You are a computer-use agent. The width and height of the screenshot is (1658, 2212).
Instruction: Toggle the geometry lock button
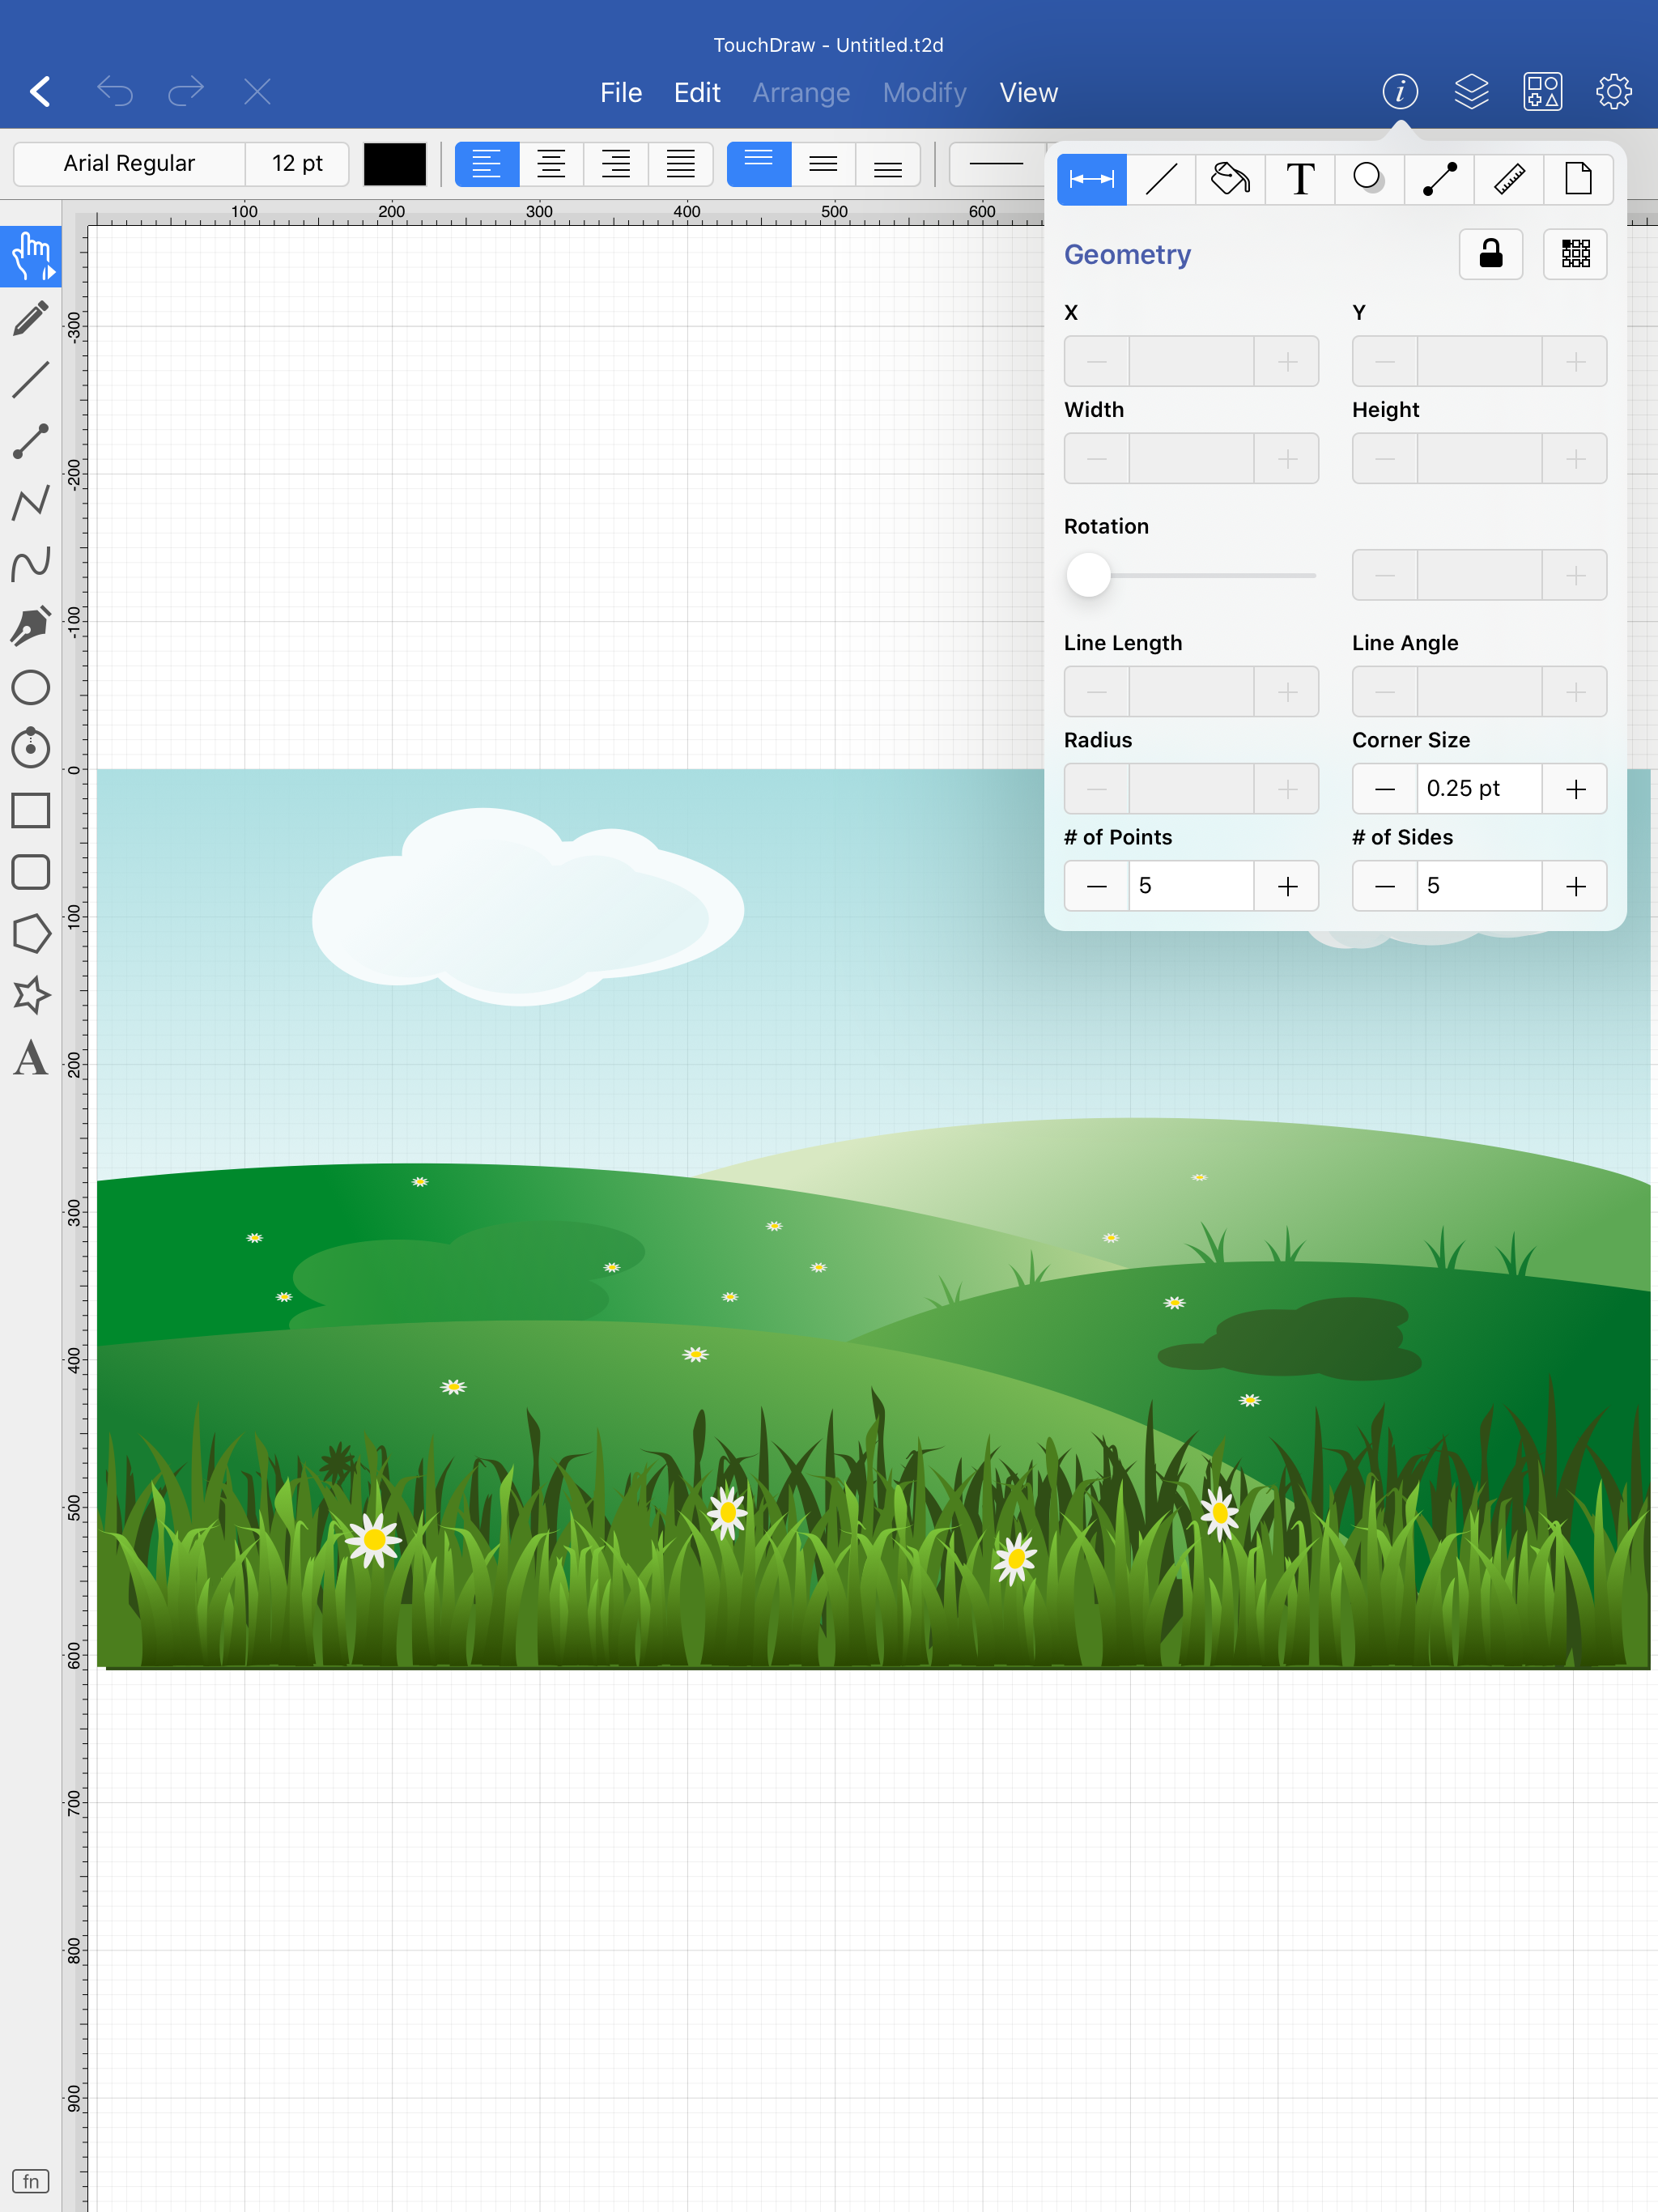1490,254
